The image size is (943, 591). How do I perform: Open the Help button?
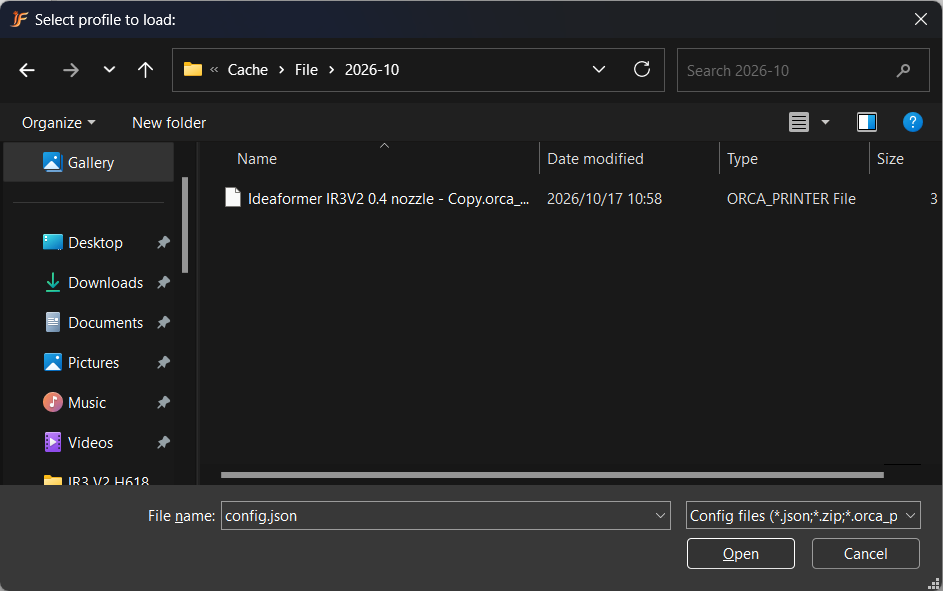pyautogui.click(x=912, y=122)
